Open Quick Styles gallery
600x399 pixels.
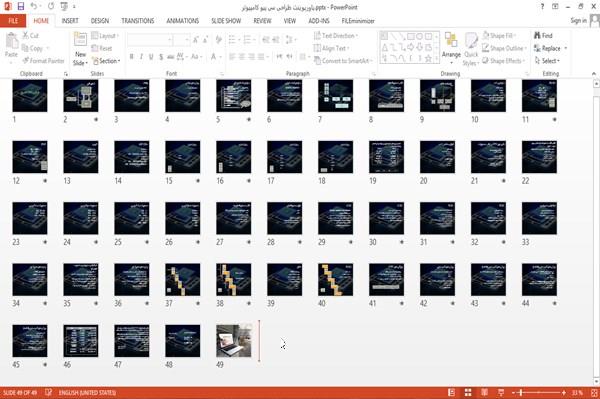tap(471, 49)
